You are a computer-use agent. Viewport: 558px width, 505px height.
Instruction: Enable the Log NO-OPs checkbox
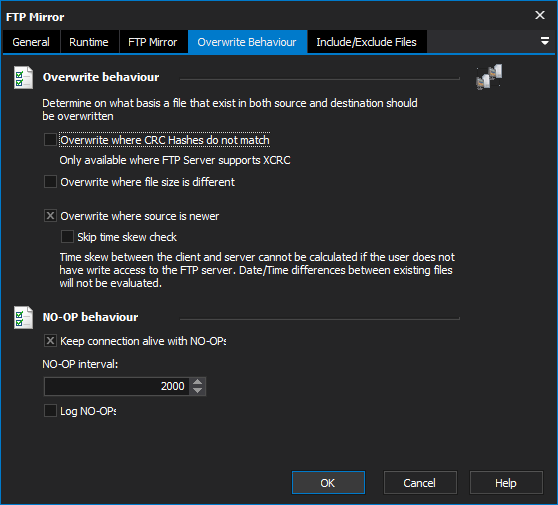pos(50,411)
